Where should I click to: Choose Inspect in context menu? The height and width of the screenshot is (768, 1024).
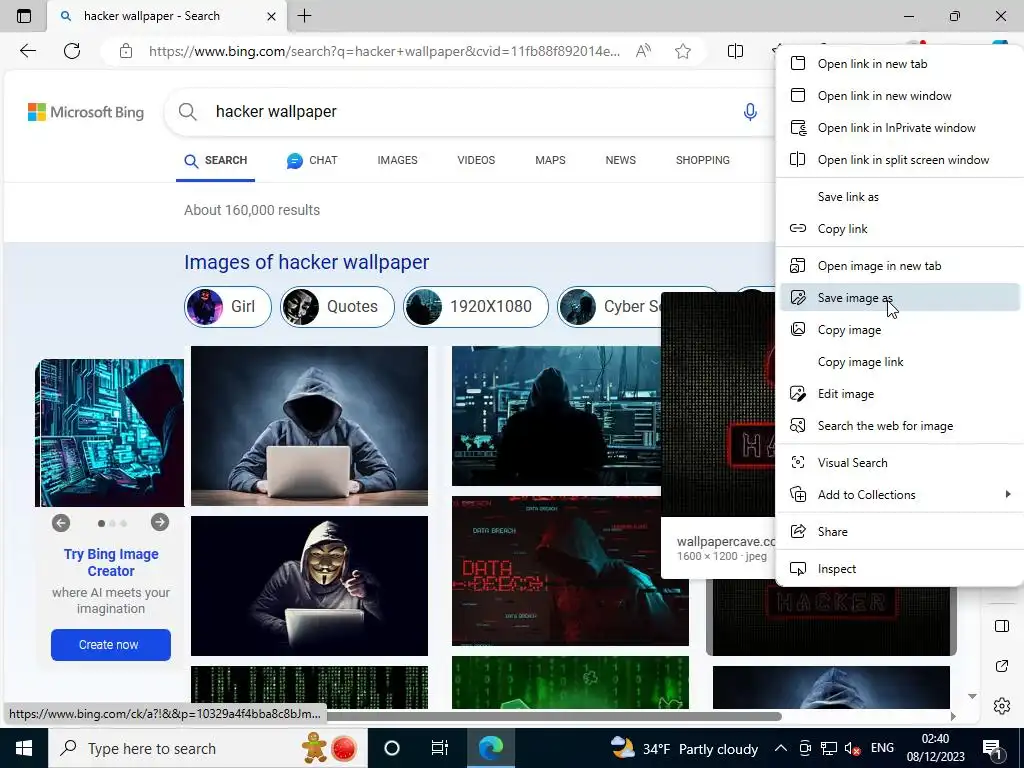pyautogui.click(x=899, y=569)
